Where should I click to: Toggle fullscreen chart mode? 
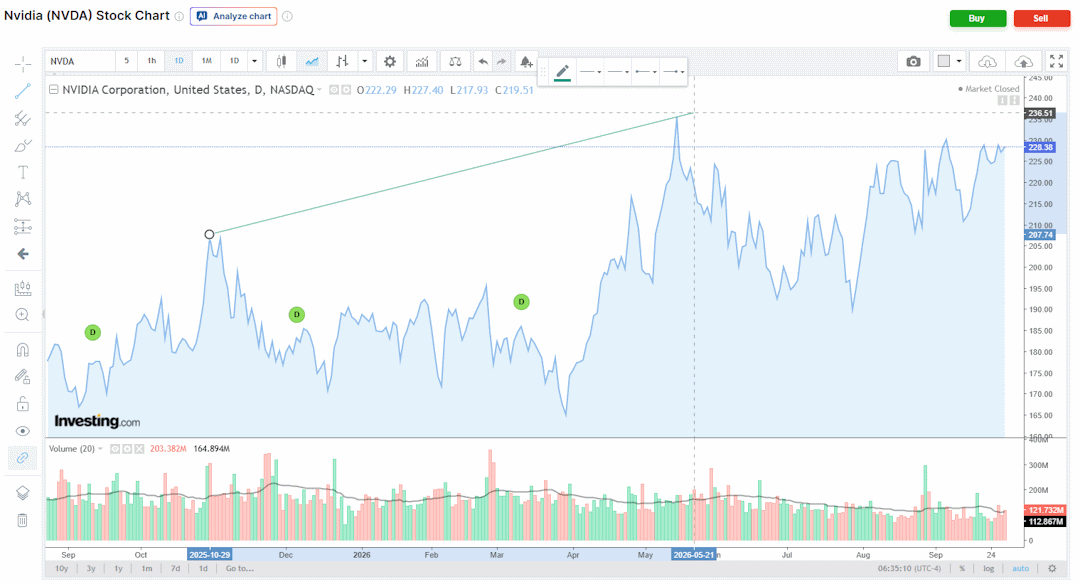[1057, 61]
